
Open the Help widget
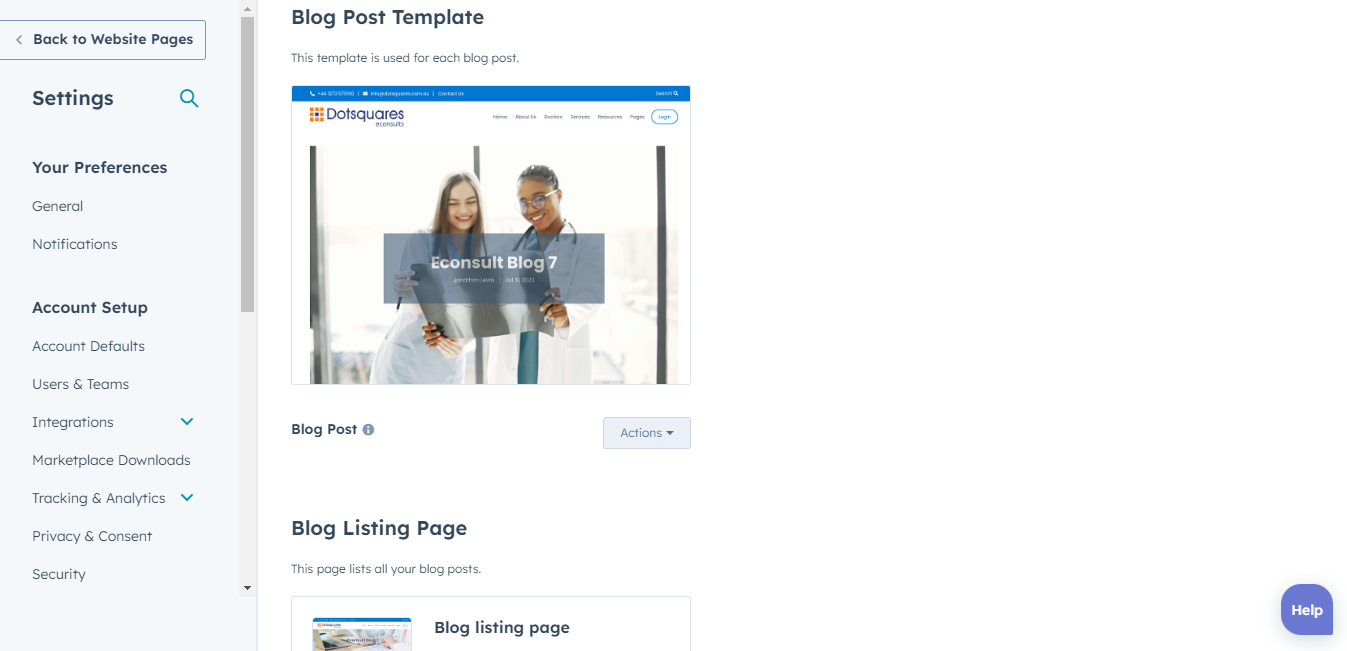[1307, 610]
